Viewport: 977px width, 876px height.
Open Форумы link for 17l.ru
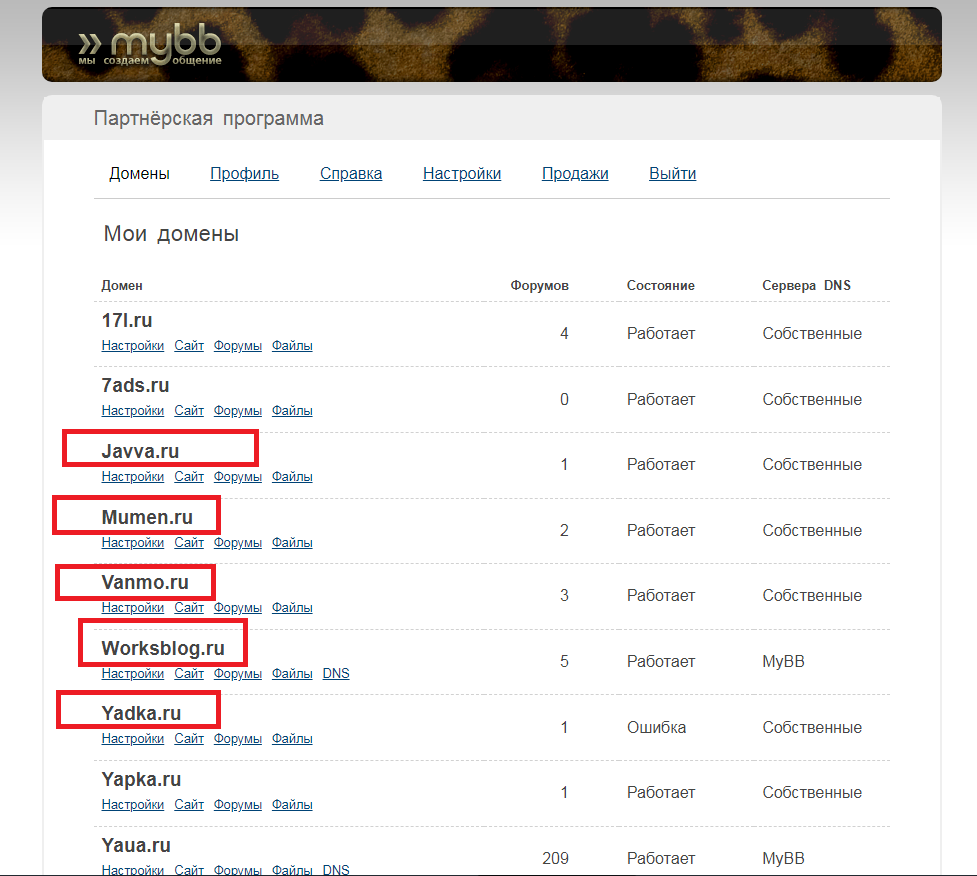click(x=237, y=346)
